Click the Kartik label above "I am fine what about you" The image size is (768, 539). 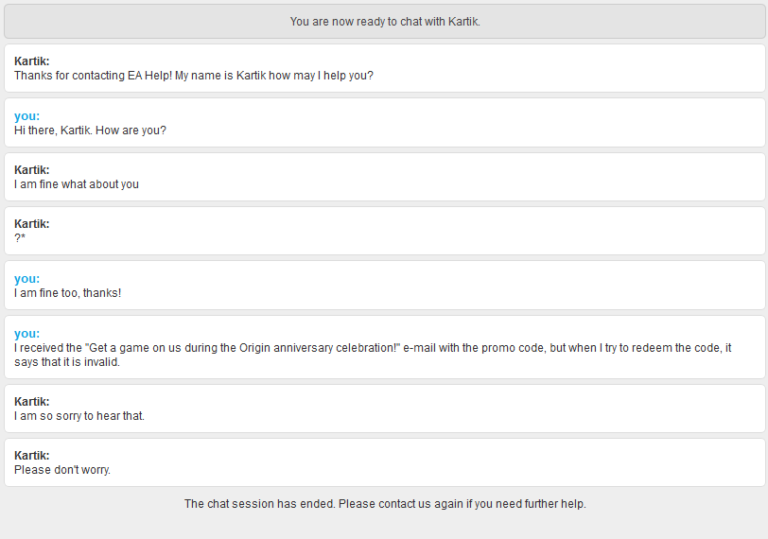pos(32,170)
